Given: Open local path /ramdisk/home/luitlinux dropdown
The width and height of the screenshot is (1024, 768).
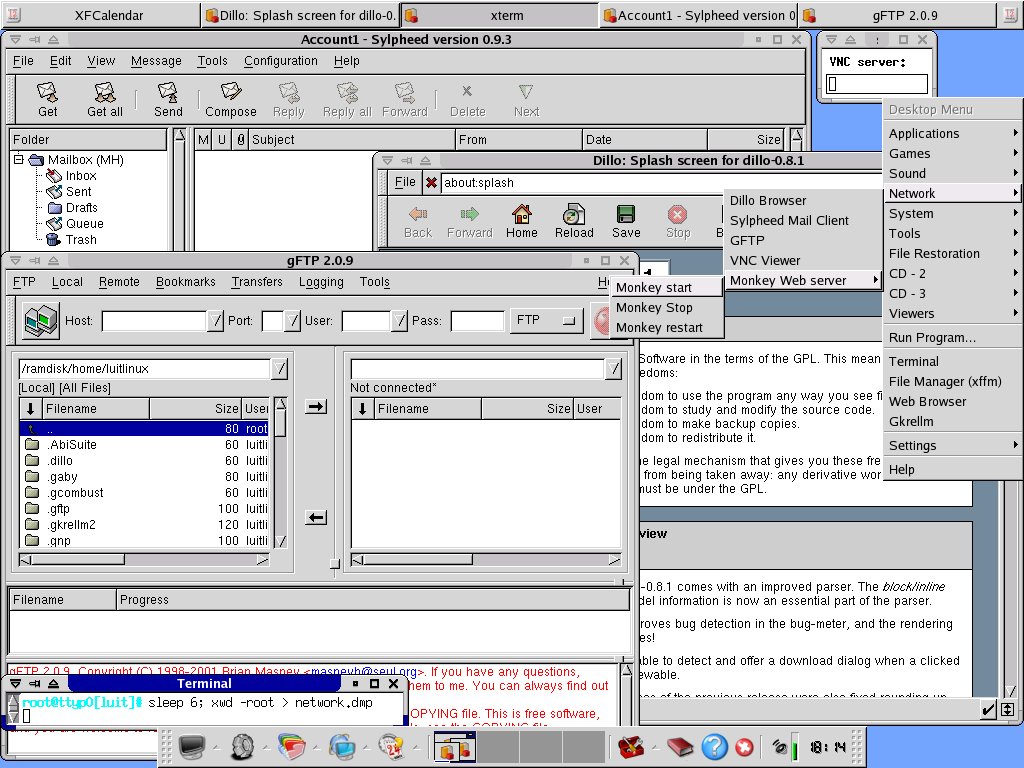Looking at the screenshot, I should [x=280, y=369].
